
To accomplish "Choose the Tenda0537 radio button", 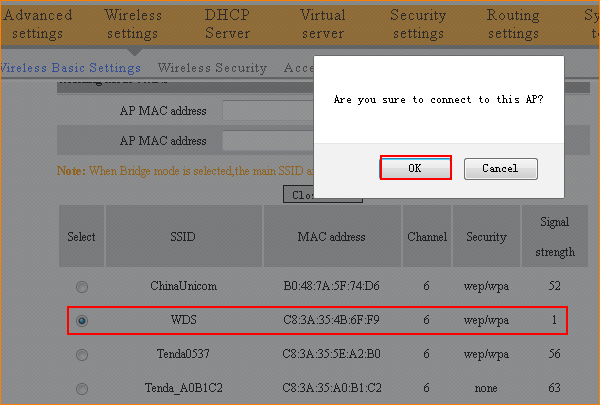I will pyautogui.click(x=82, y=354).
